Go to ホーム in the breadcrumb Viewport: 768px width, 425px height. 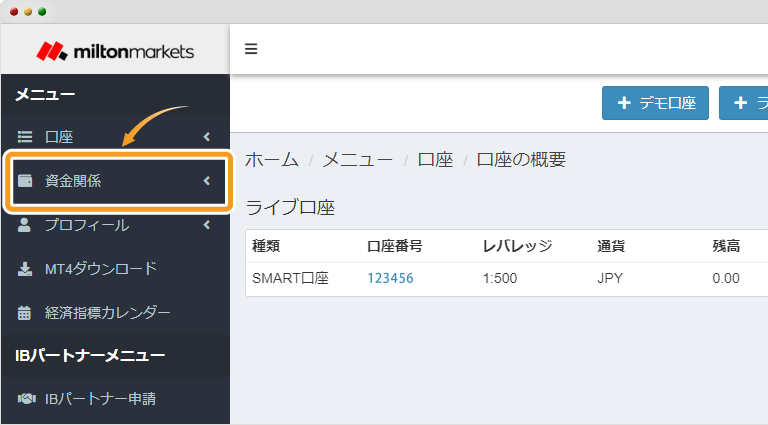271,160
